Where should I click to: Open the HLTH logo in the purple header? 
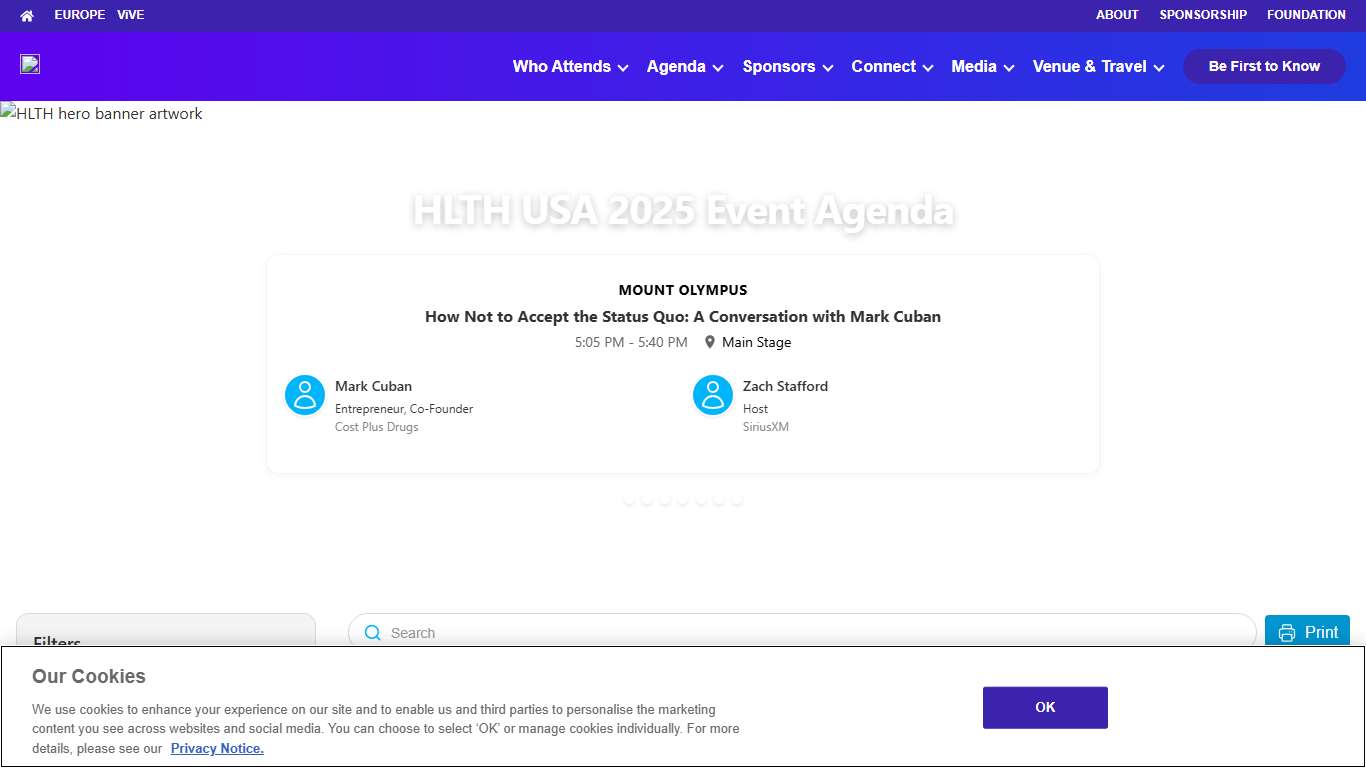(29, 63)
